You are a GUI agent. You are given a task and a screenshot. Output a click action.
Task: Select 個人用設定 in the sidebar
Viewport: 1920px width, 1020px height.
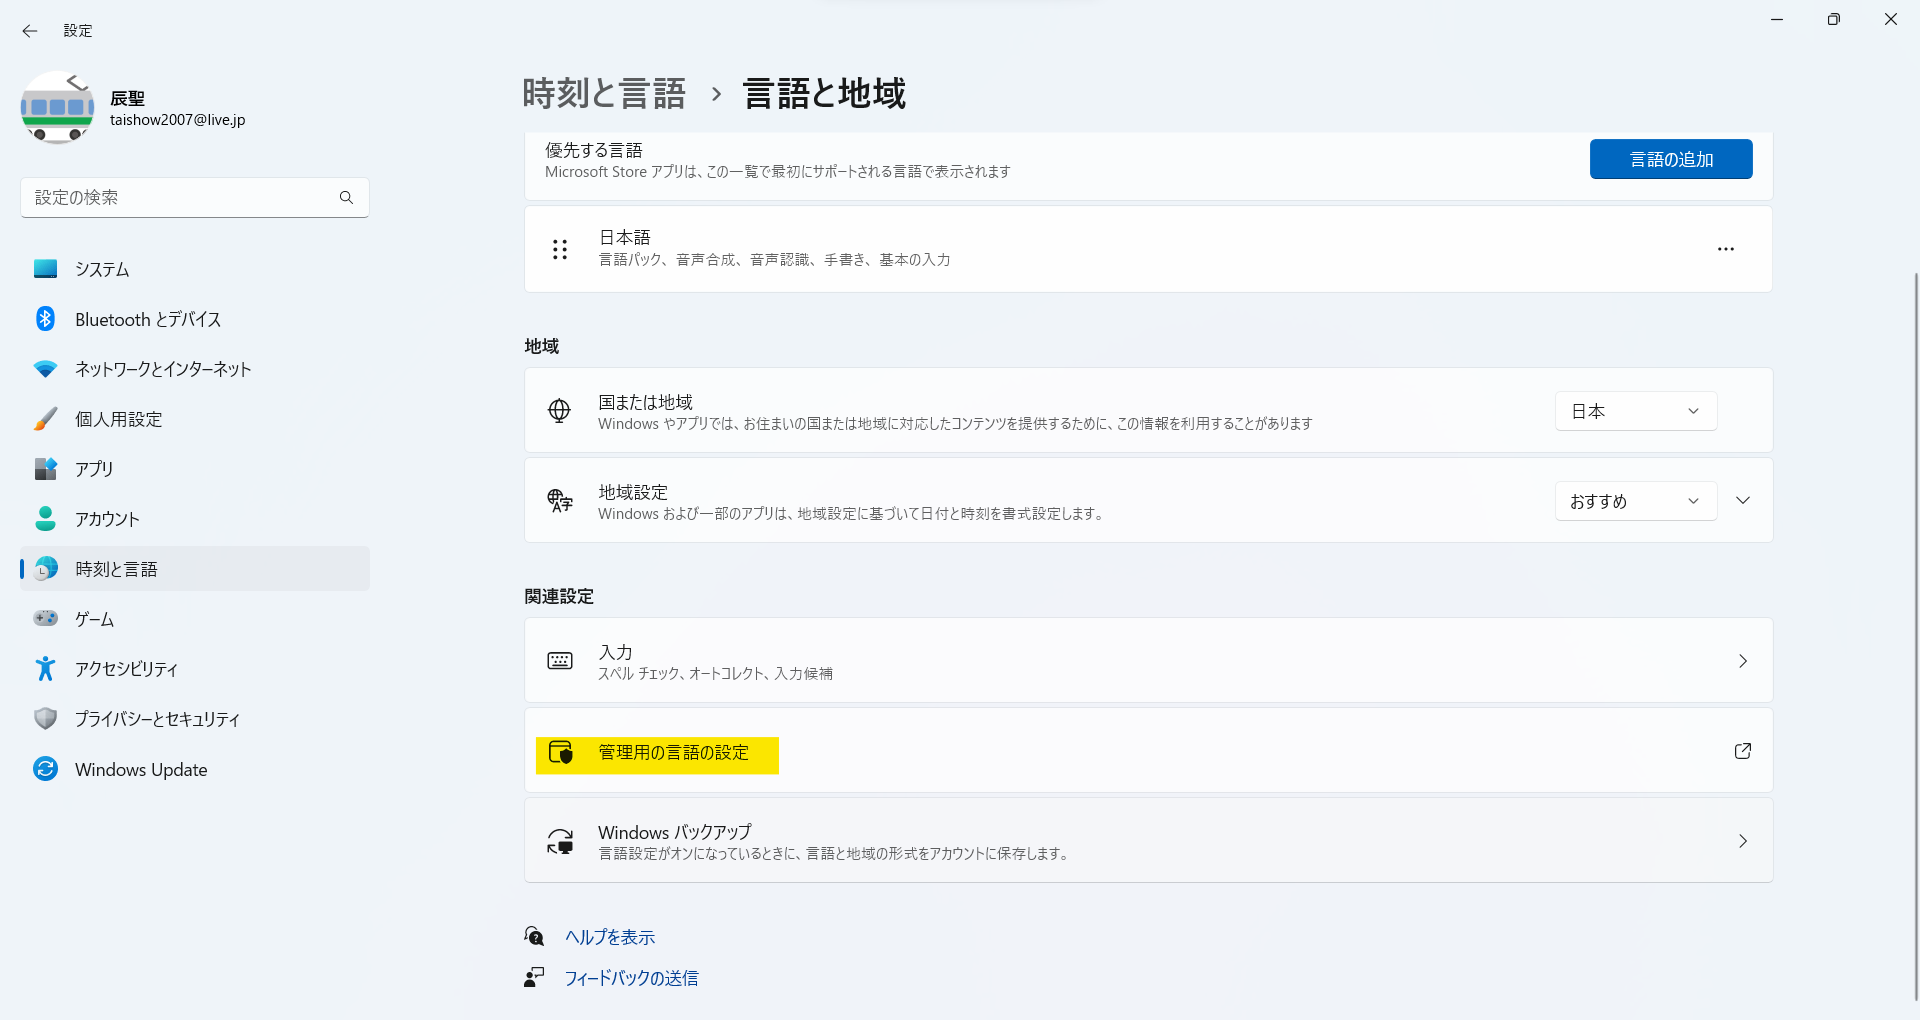195,419
